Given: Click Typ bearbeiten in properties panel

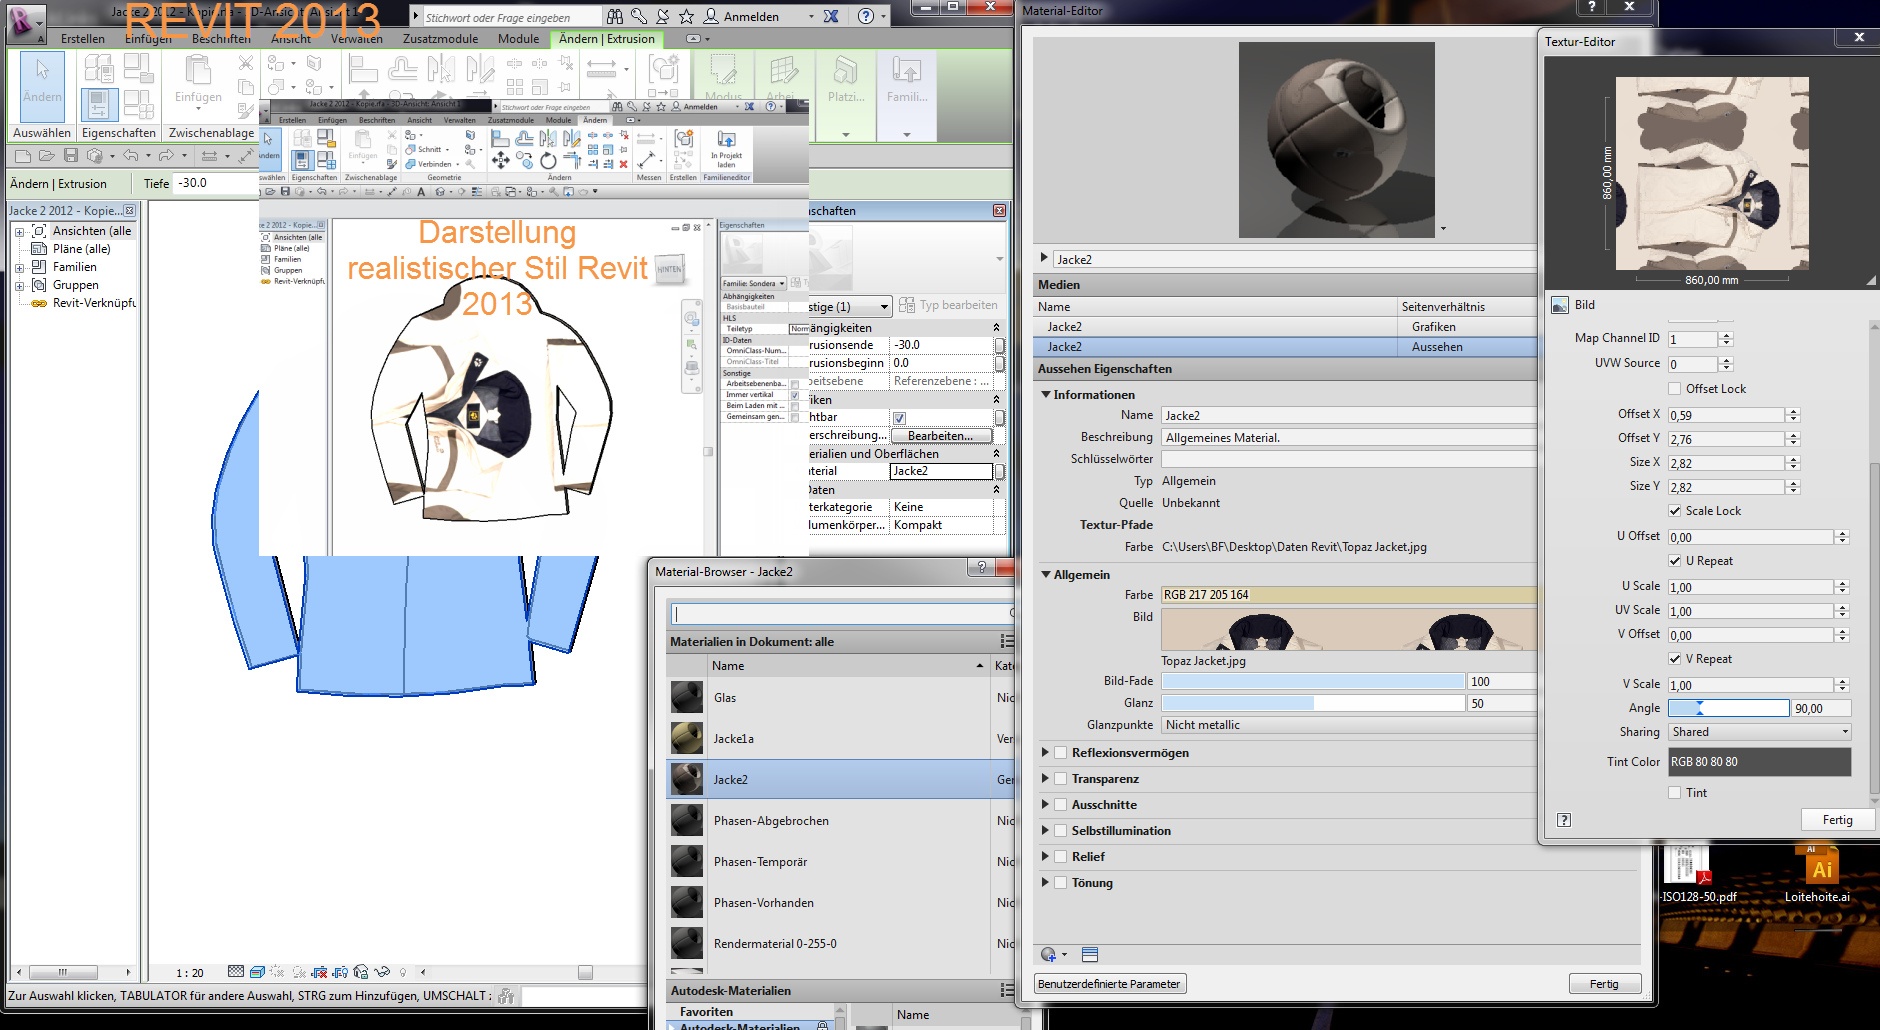Looking at the screenshot, I should pos(948,305).
